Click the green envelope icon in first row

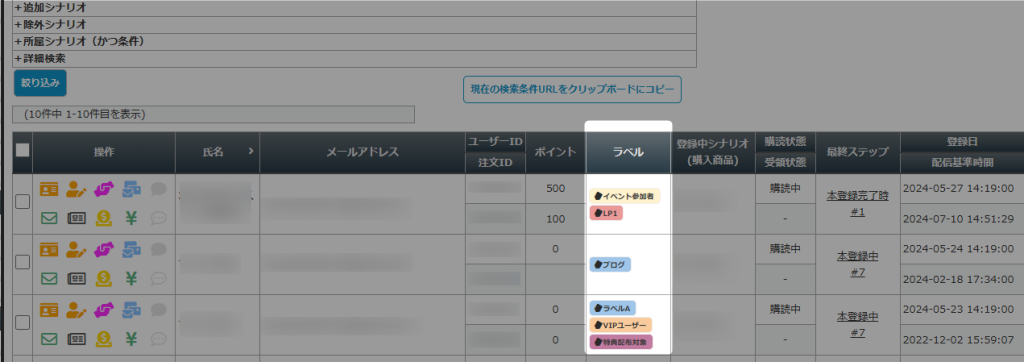(x=49, y=219)
